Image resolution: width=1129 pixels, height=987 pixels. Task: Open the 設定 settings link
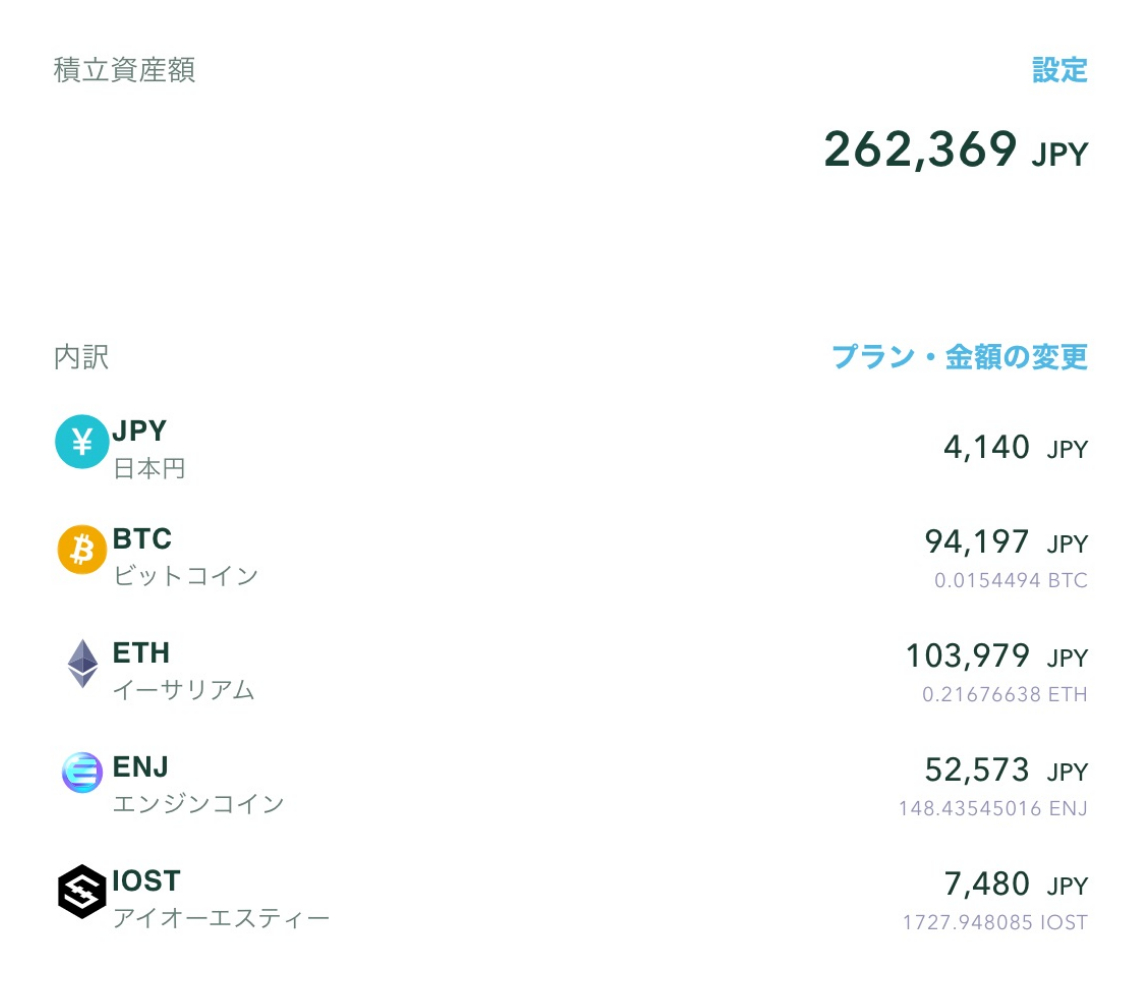(x=1059, y=71)
